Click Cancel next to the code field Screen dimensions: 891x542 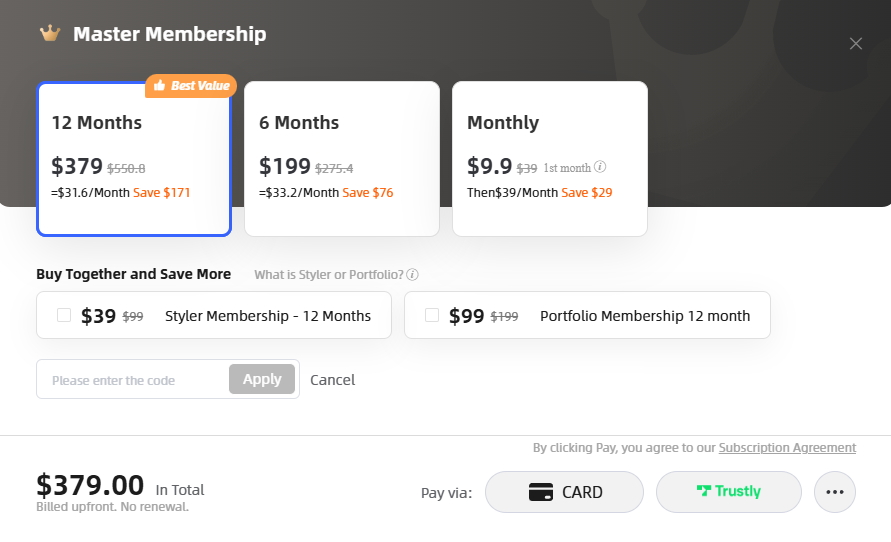pos(332,380)
